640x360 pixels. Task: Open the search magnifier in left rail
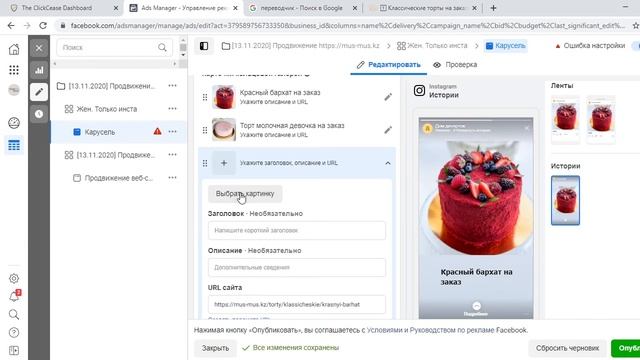pos(14,314)
